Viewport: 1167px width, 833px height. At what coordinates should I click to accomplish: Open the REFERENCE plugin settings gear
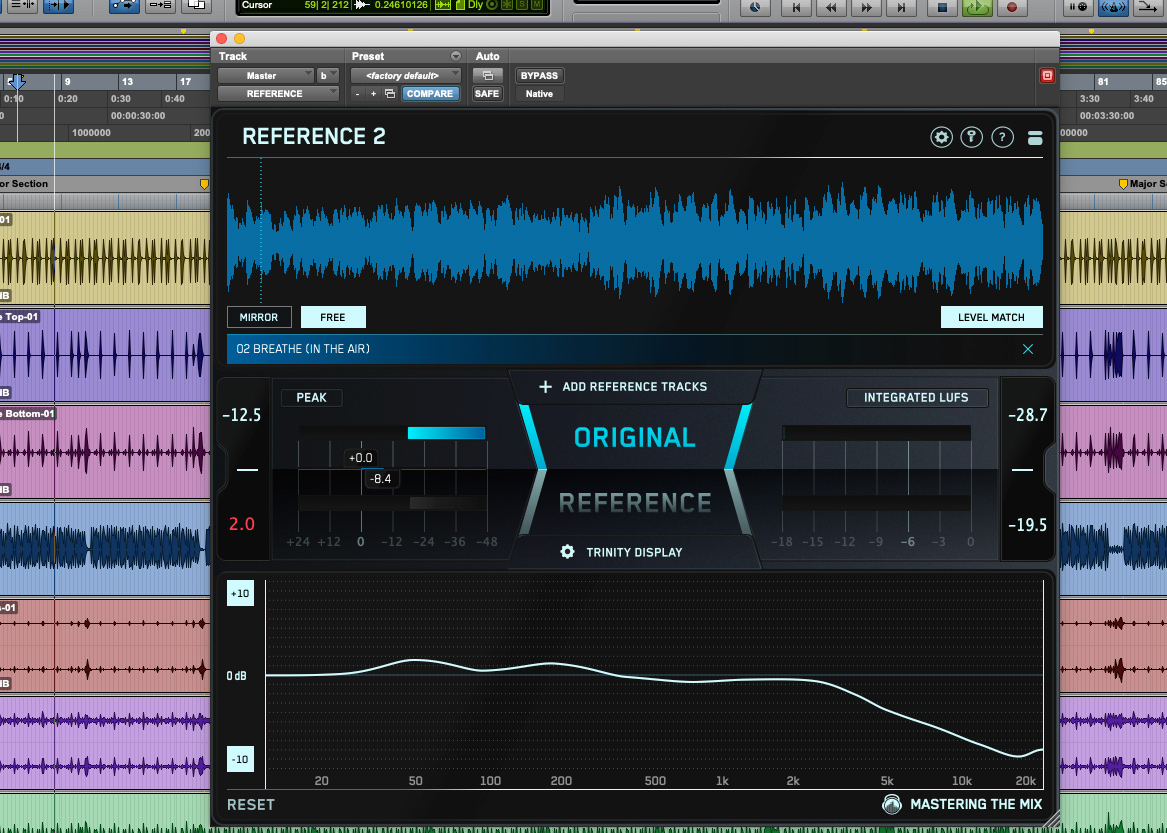coord(941,138)
